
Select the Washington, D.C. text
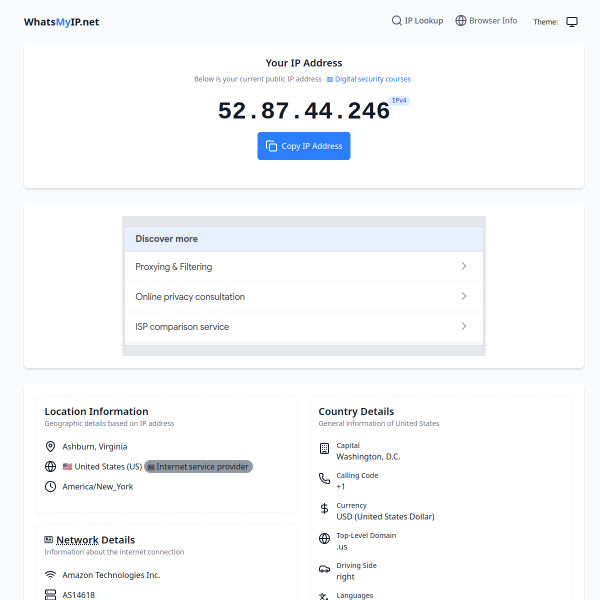pyautogui.click(x=368, y=457)
